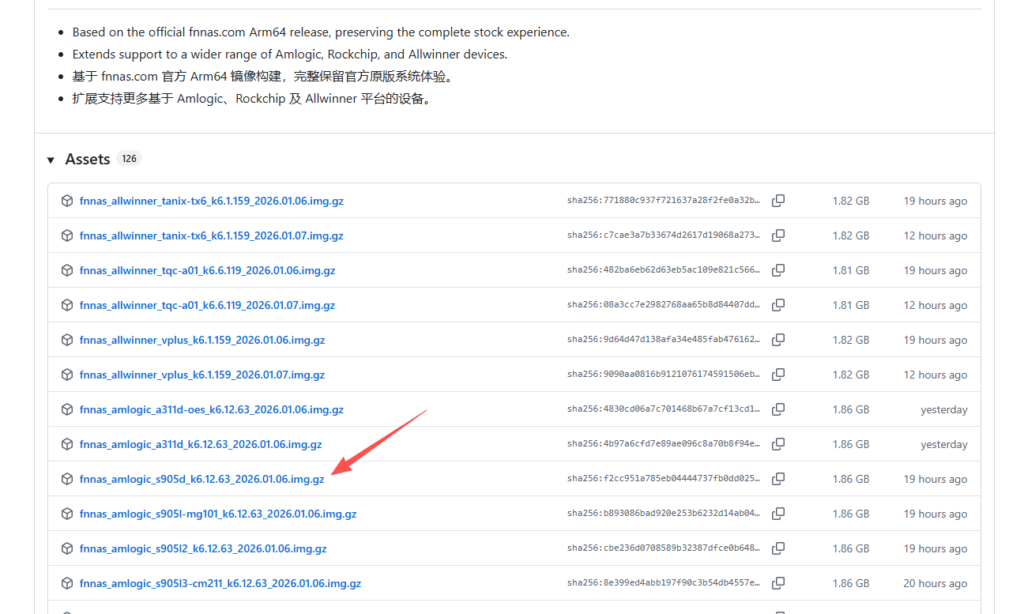Image resolution: width=1024 pixels, height=614 pixels.
Task: Open fnnas_amlogic_s905l3-cm211 image link
Action: 220,583
